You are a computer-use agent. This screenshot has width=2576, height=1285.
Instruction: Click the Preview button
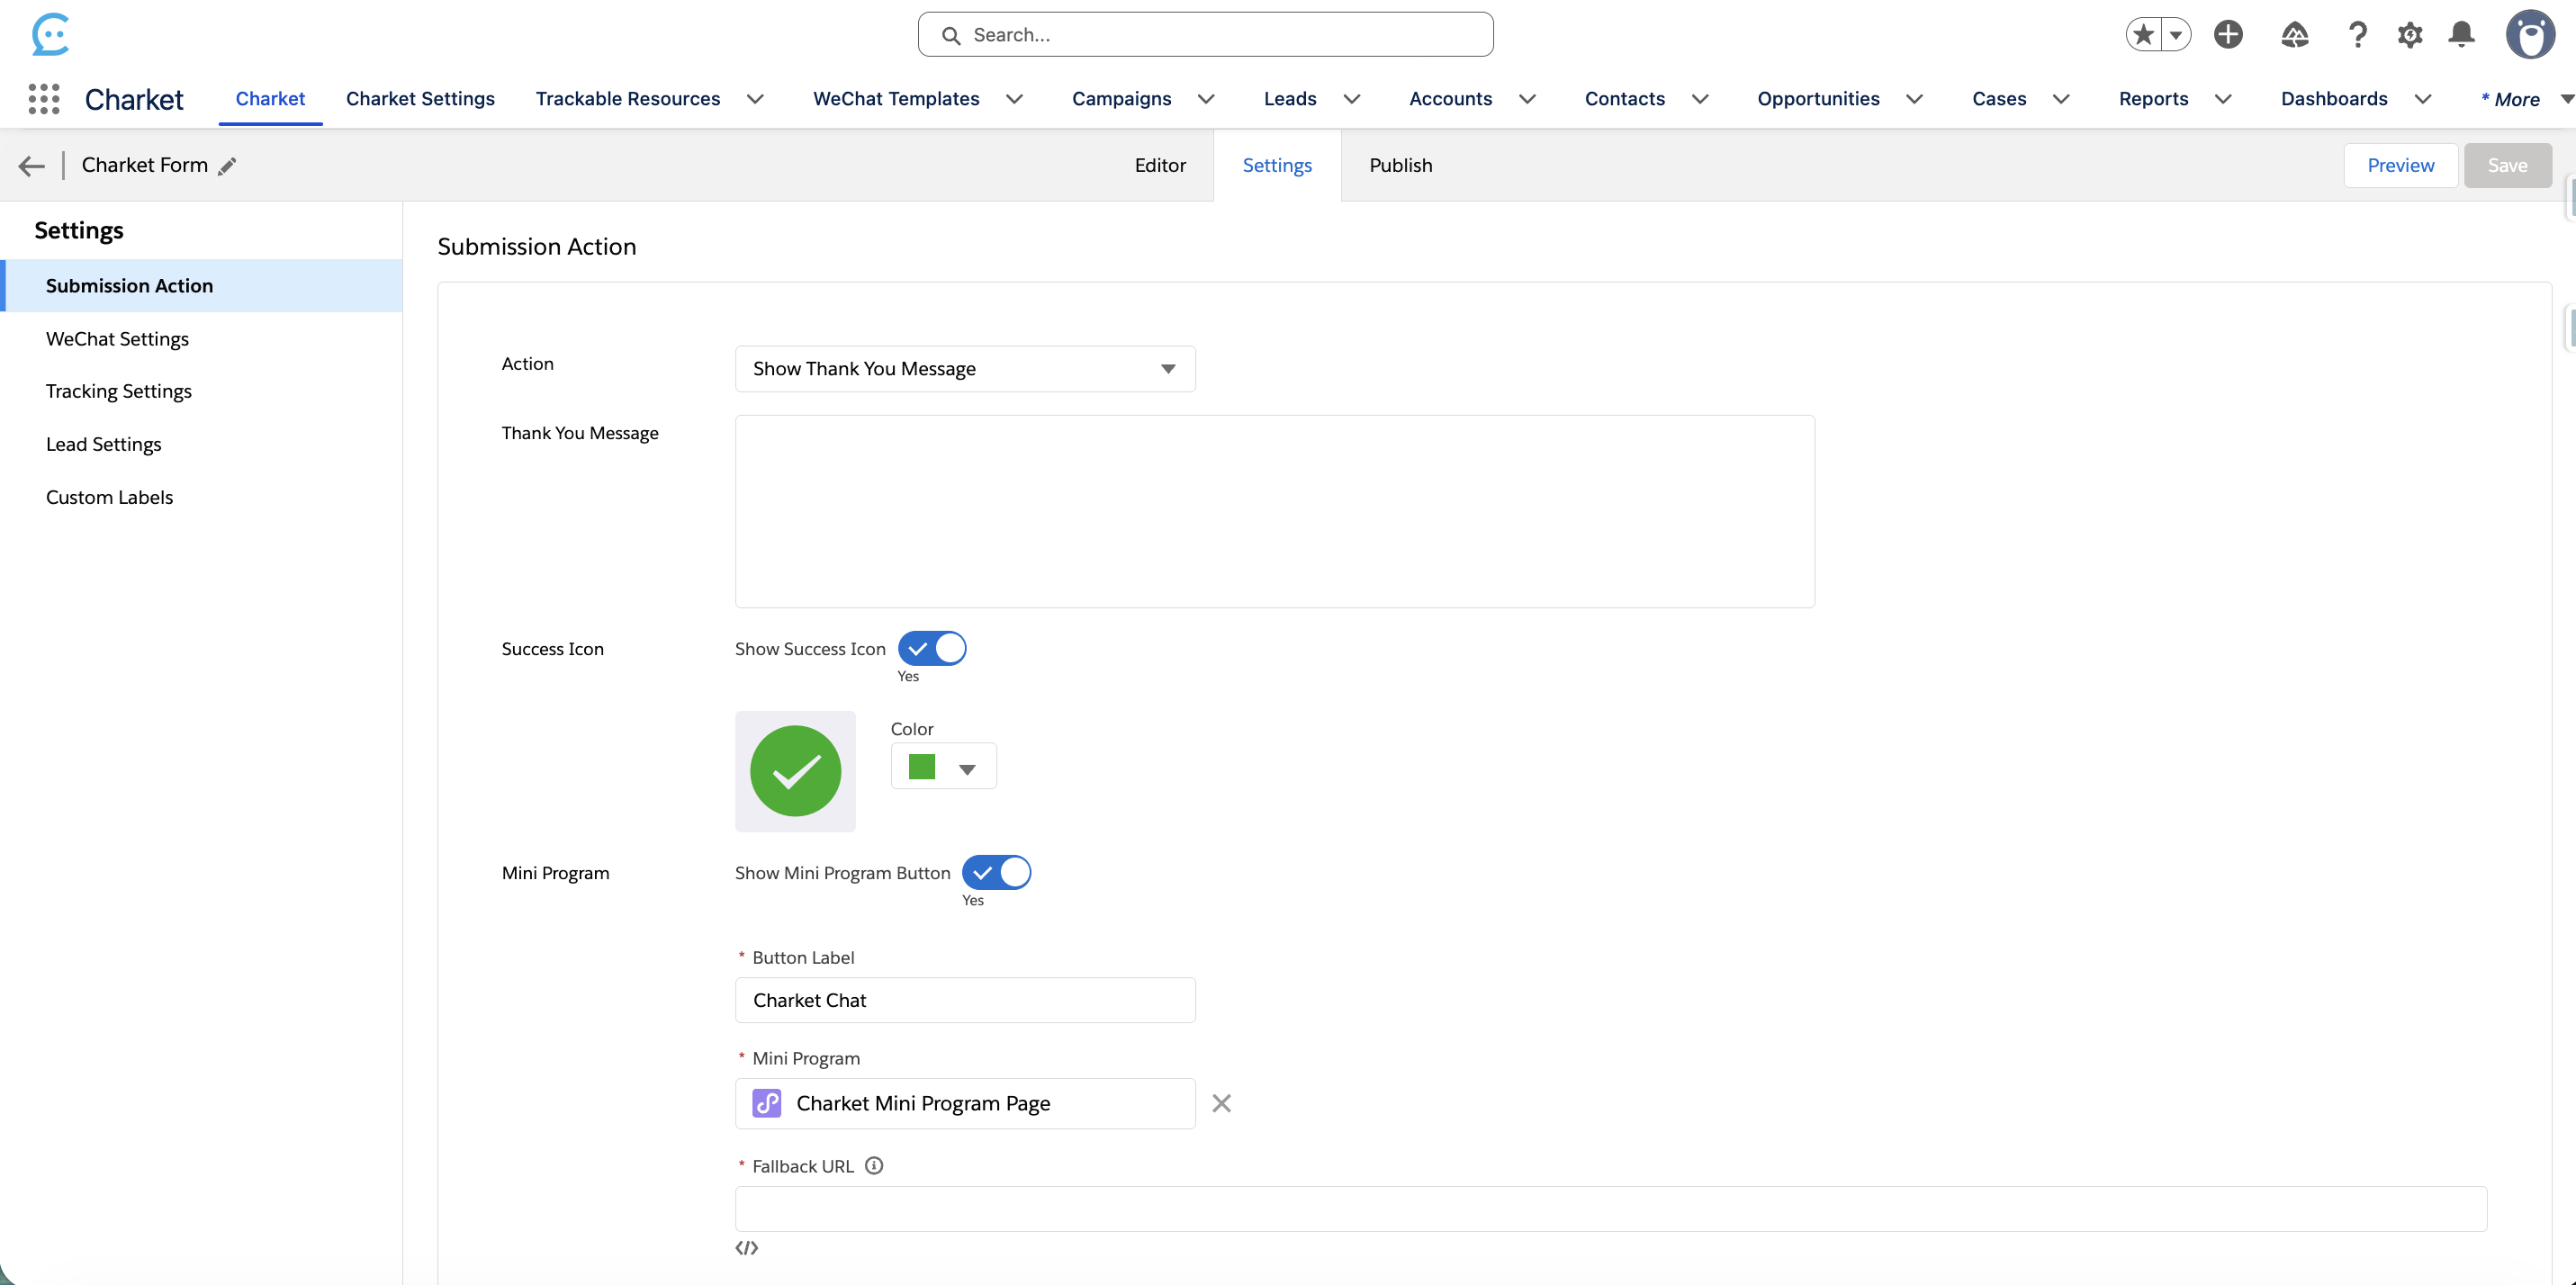coord(2400,166)
